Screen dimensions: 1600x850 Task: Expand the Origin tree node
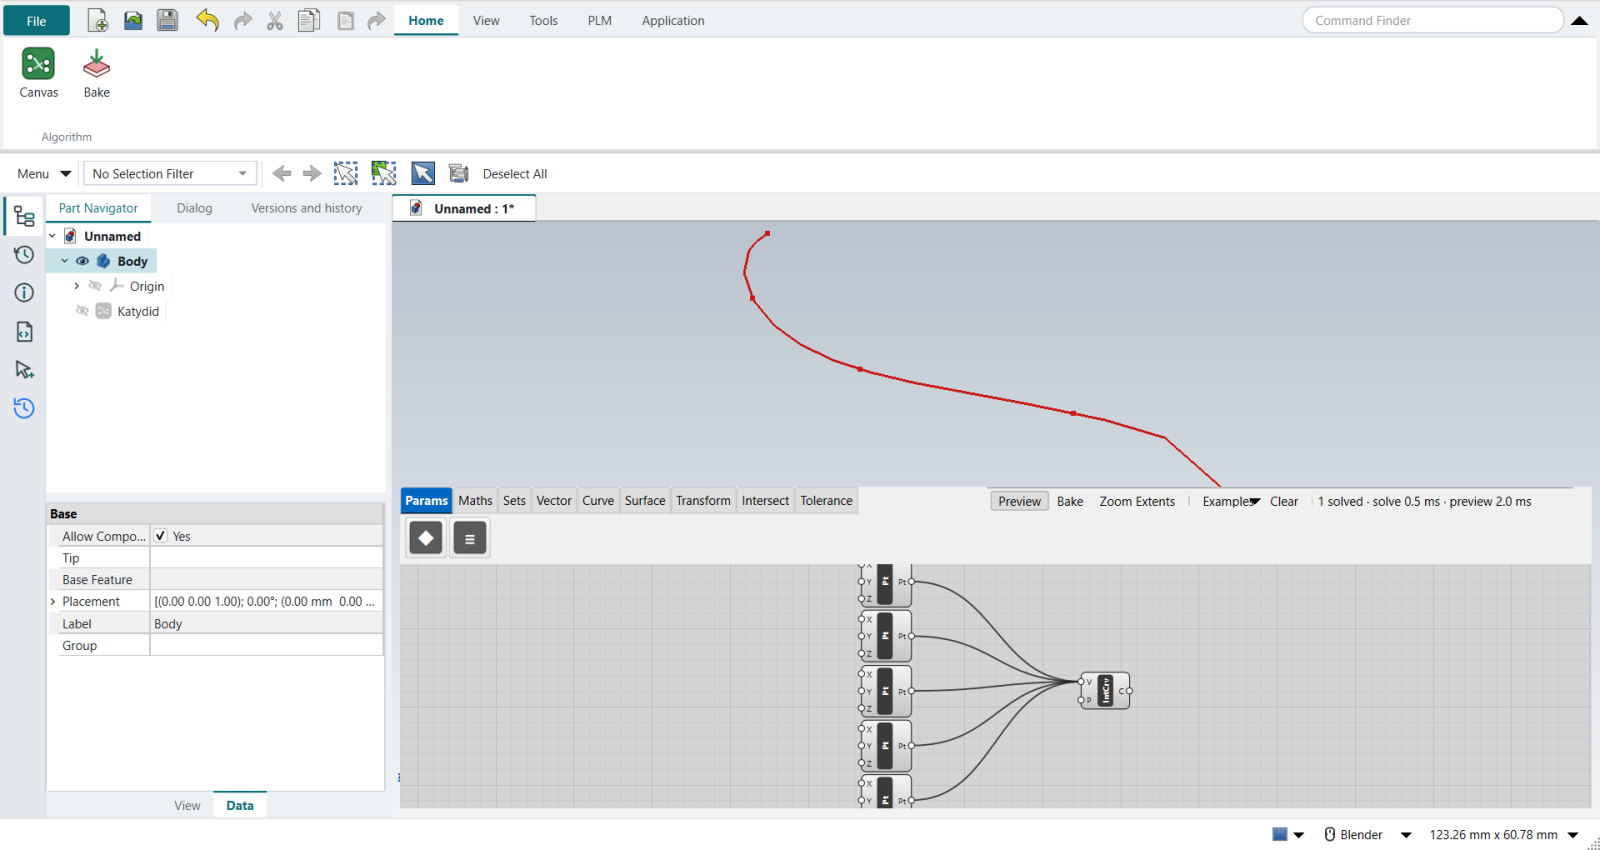pos(77,286)
